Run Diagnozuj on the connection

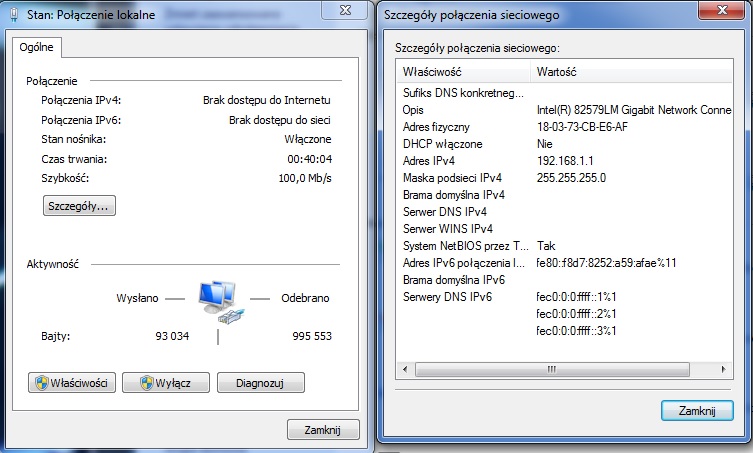[260, 382]
